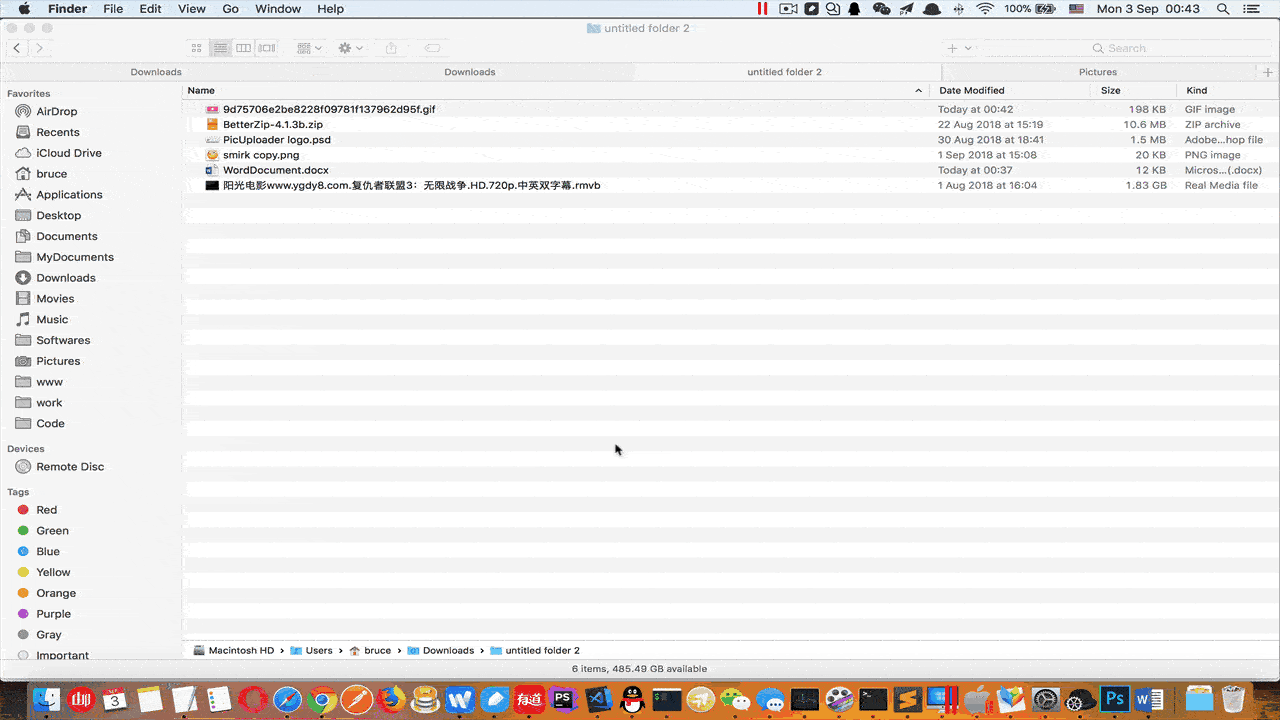Select Remote Disc under Devices
This screenshot has width=1280, height=720.
click(x=70, y=467)
